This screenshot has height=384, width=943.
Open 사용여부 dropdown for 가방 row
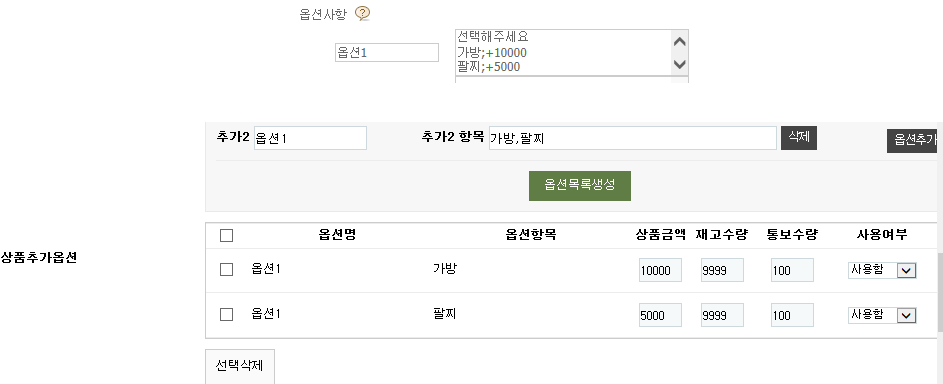[882, 270]
